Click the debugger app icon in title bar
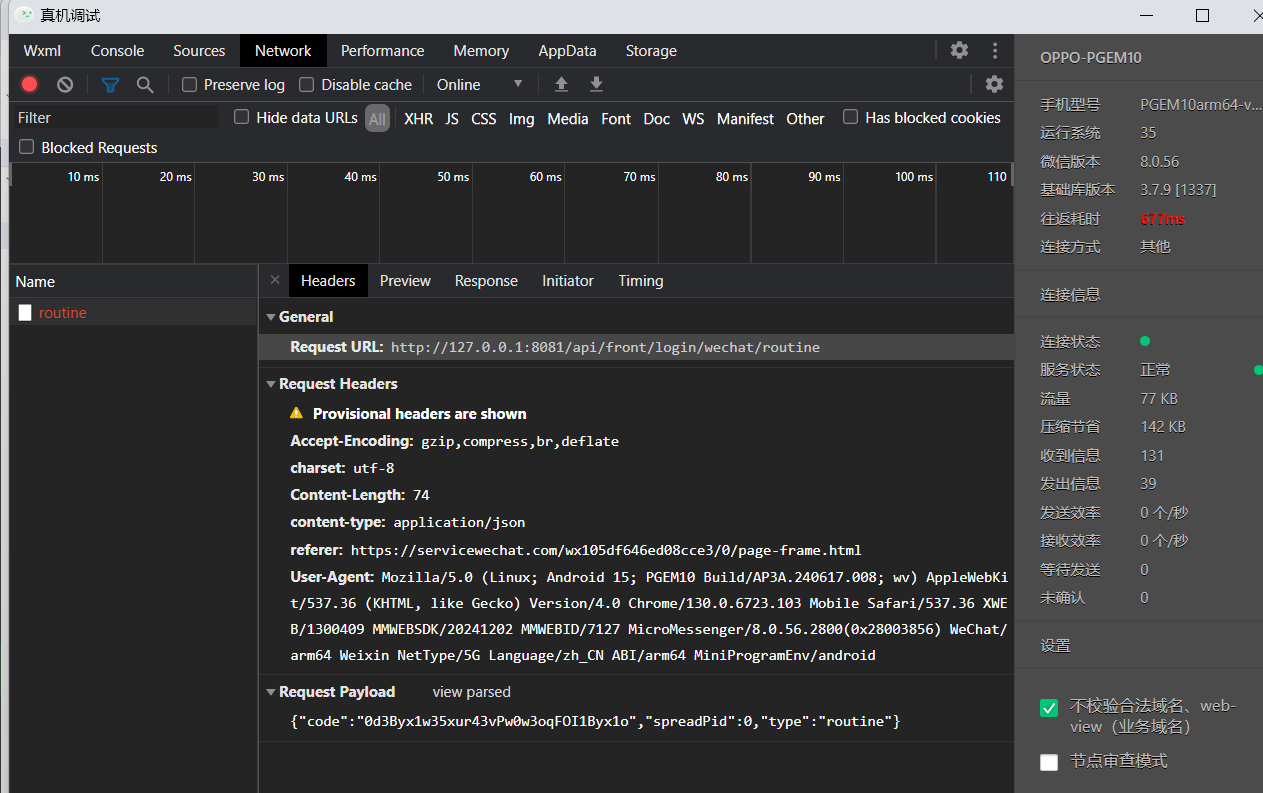1263x793 pixels. click(x=24, y=15)
